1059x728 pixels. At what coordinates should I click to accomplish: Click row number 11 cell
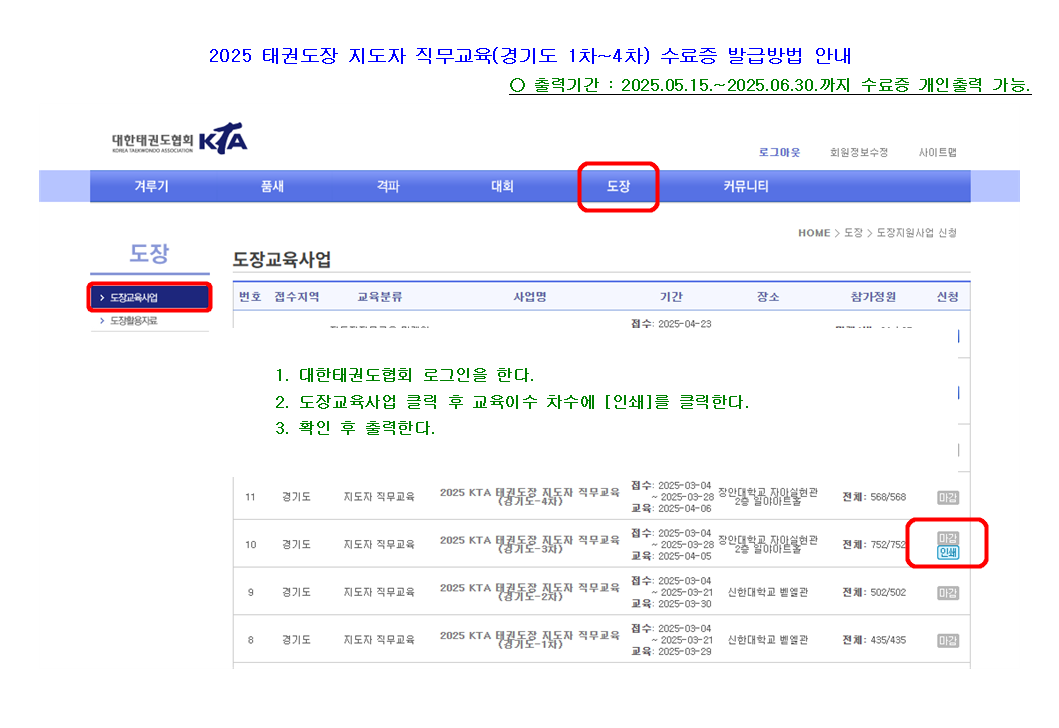point(250,497)
